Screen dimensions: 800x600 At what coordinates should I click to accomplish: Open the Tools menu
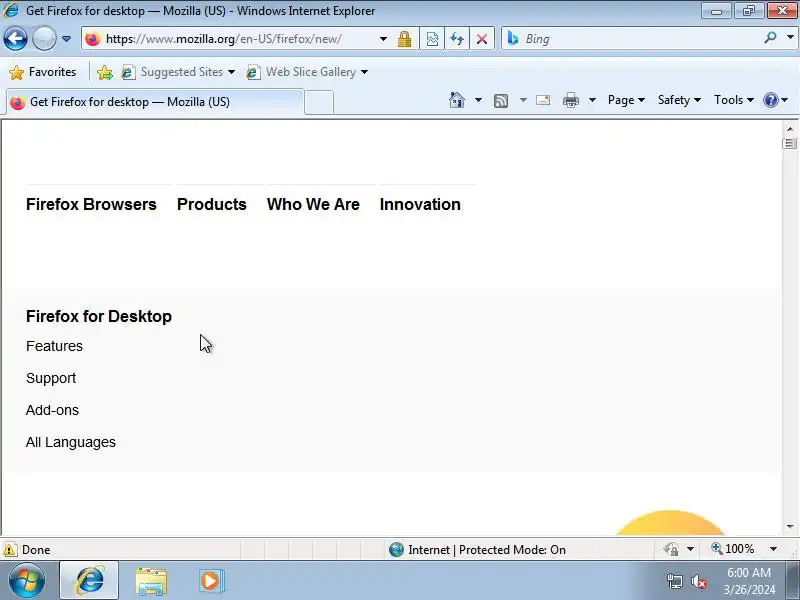point(734,100)
